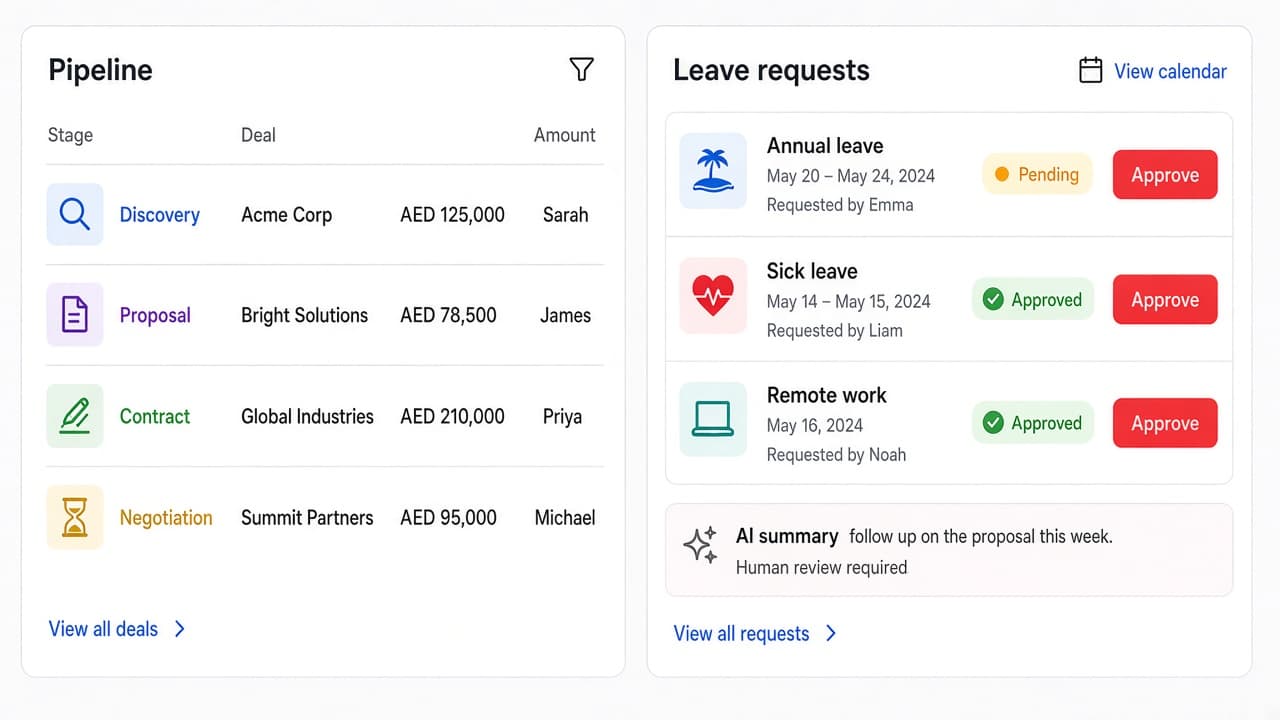Click the Negotiation hourglass stage icon
This screenshot has height=720, width=1280.
coord(75,518)
